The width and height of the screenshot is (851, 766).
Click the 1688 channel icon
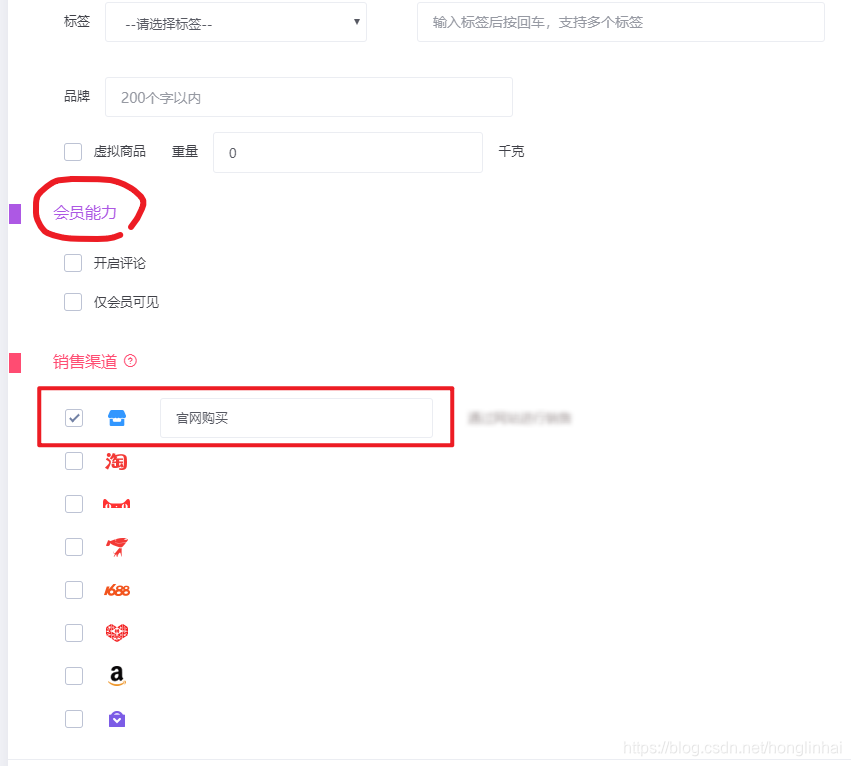[x=117, y=590]
